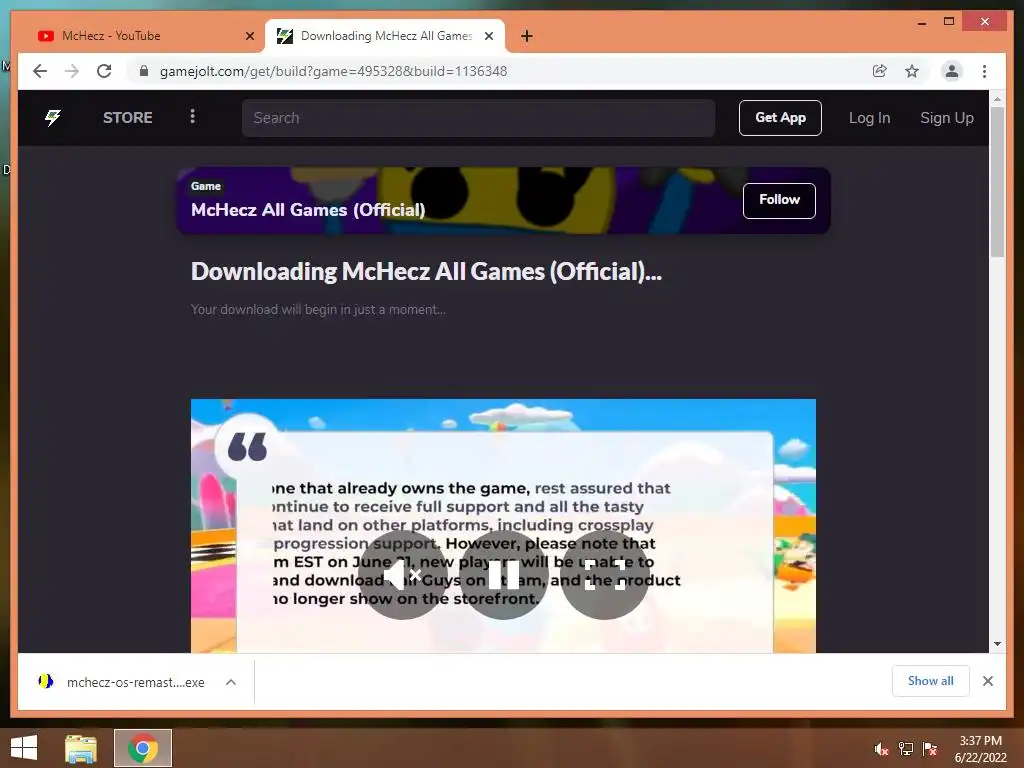1024x768 pixels.
Task: Open the network tray icon
Action: [x=906, y=749]
